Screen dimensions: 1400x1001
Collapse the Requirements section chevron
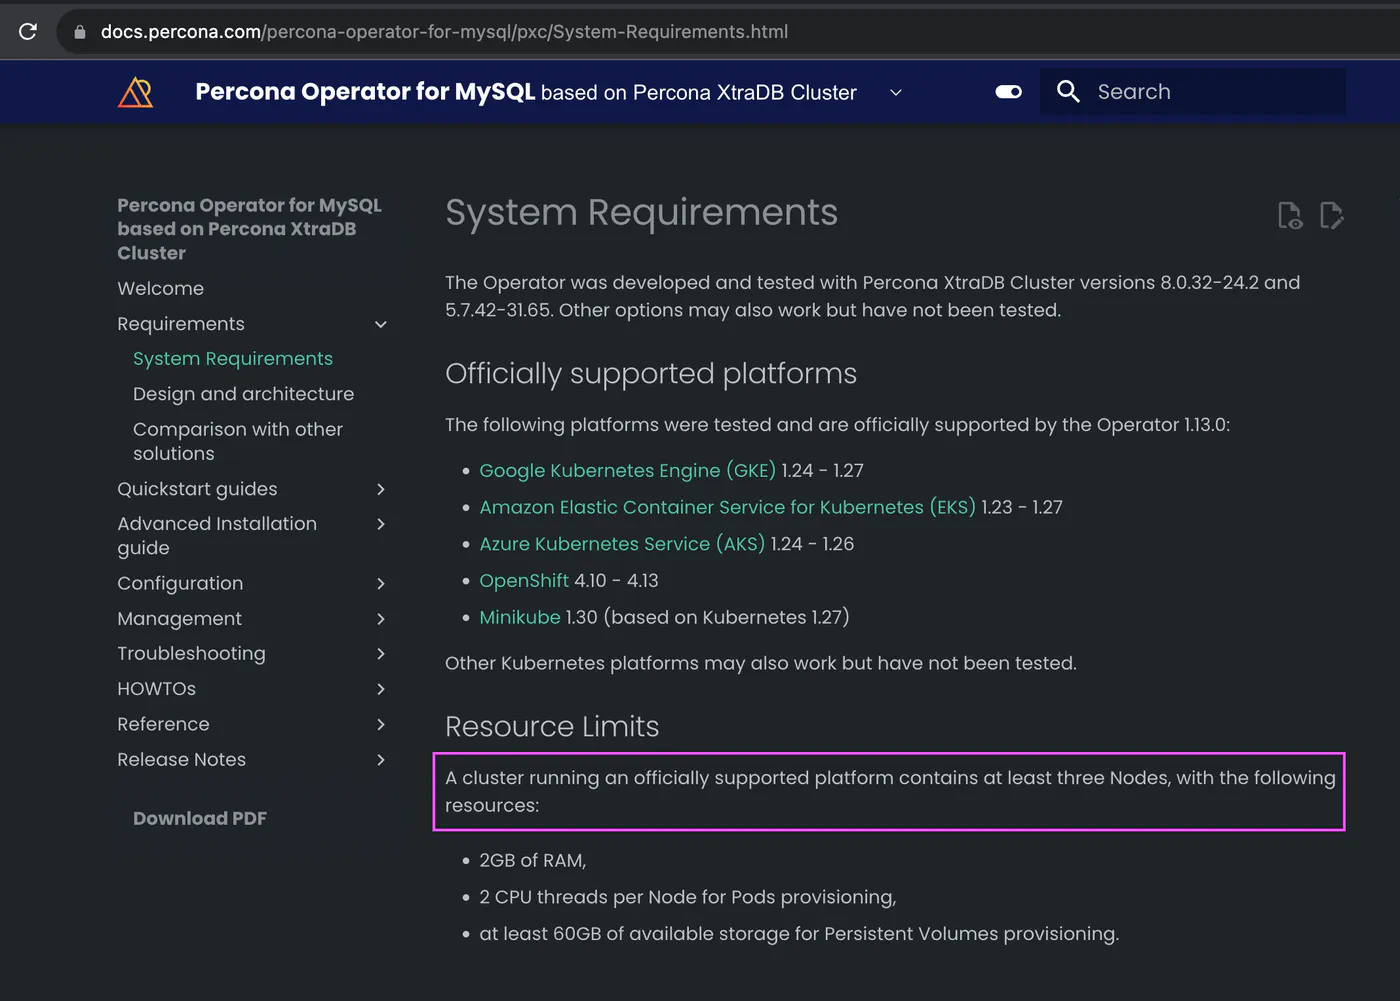click(380, 324)
